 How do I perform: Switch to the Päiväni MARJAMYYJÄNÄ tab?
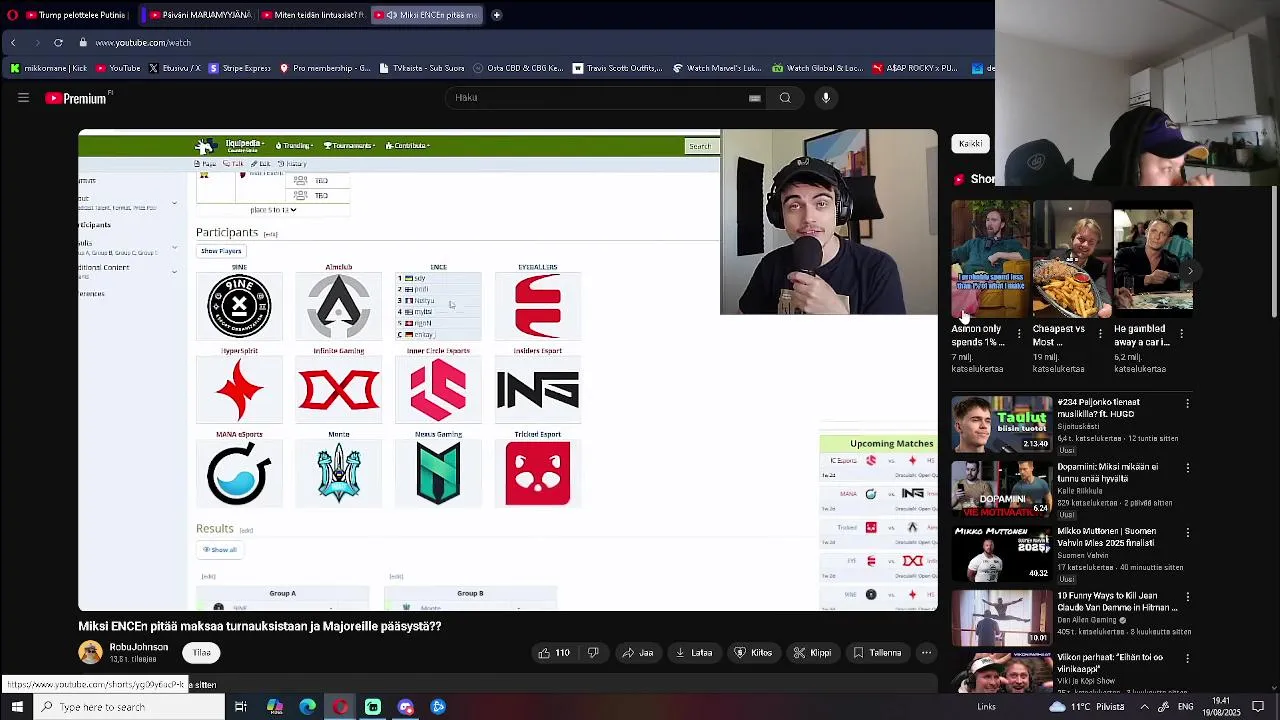[x=200, y=15]
